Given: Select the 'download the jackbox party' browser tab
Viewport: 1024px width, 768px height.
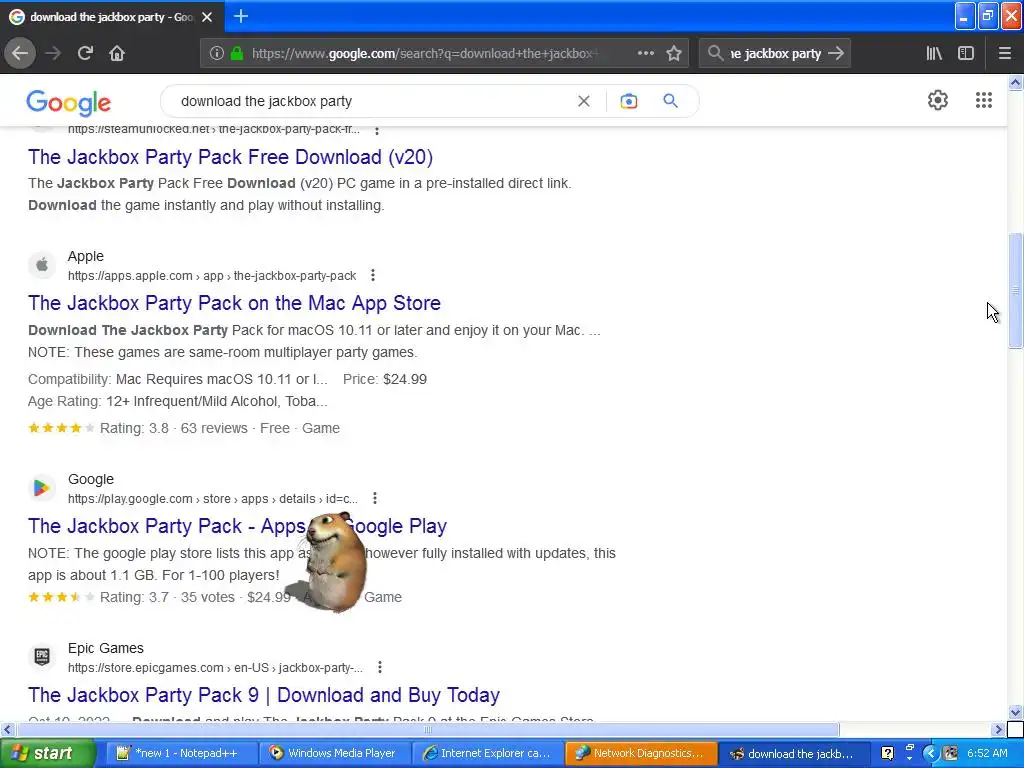Looking at the screenshot, I should [x=111, y=17].
